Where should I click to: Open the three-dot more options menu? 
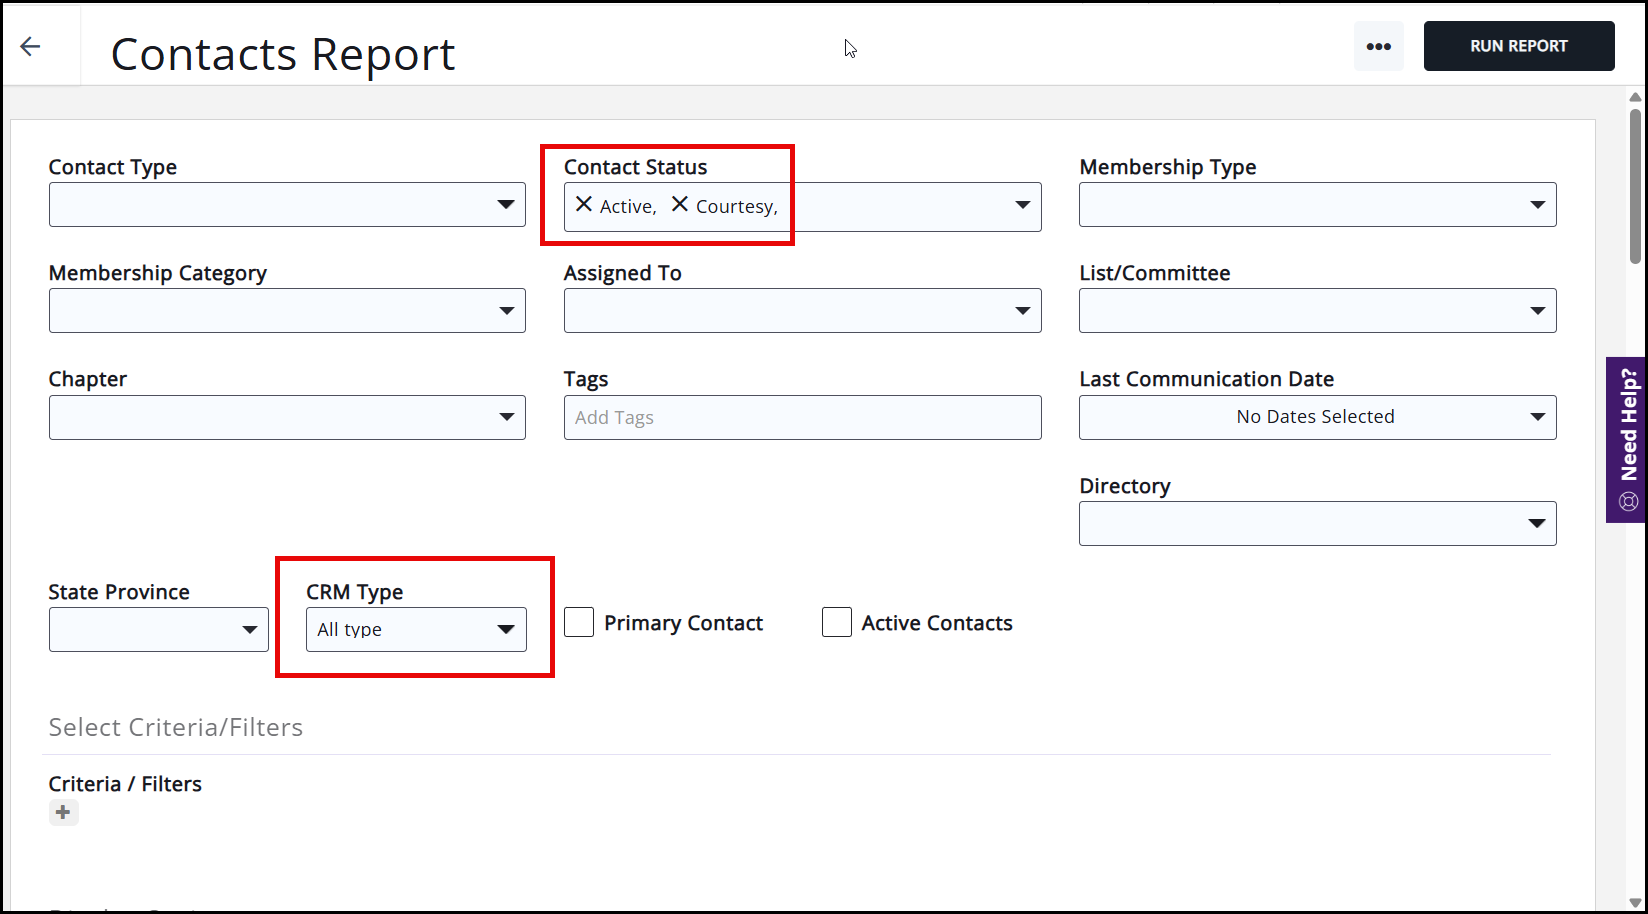coord(1378,46)
